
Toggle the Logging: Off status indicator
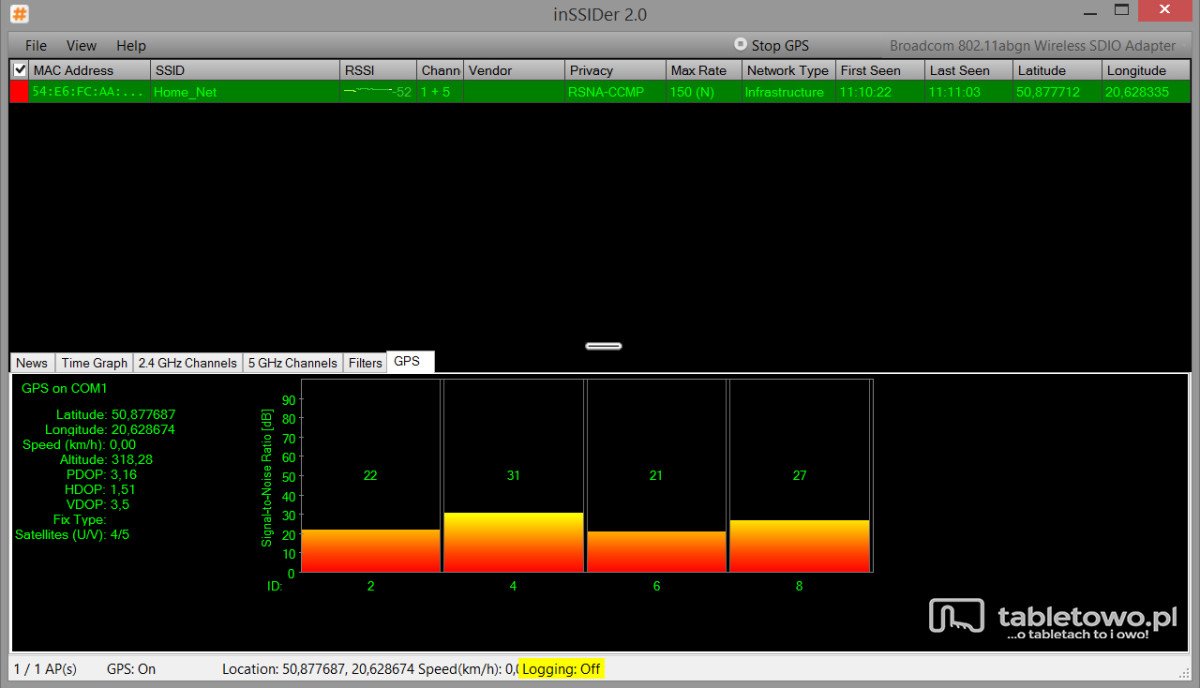(x=562, y=669)
